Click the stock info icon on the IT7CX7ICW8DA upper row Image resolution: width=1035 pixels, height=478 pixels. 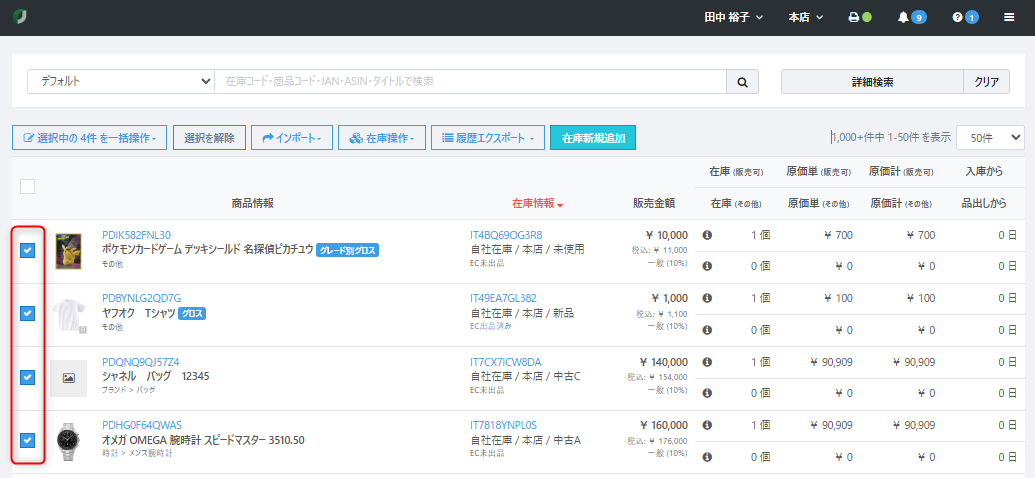pyautogui.click(x=707, y=362)
